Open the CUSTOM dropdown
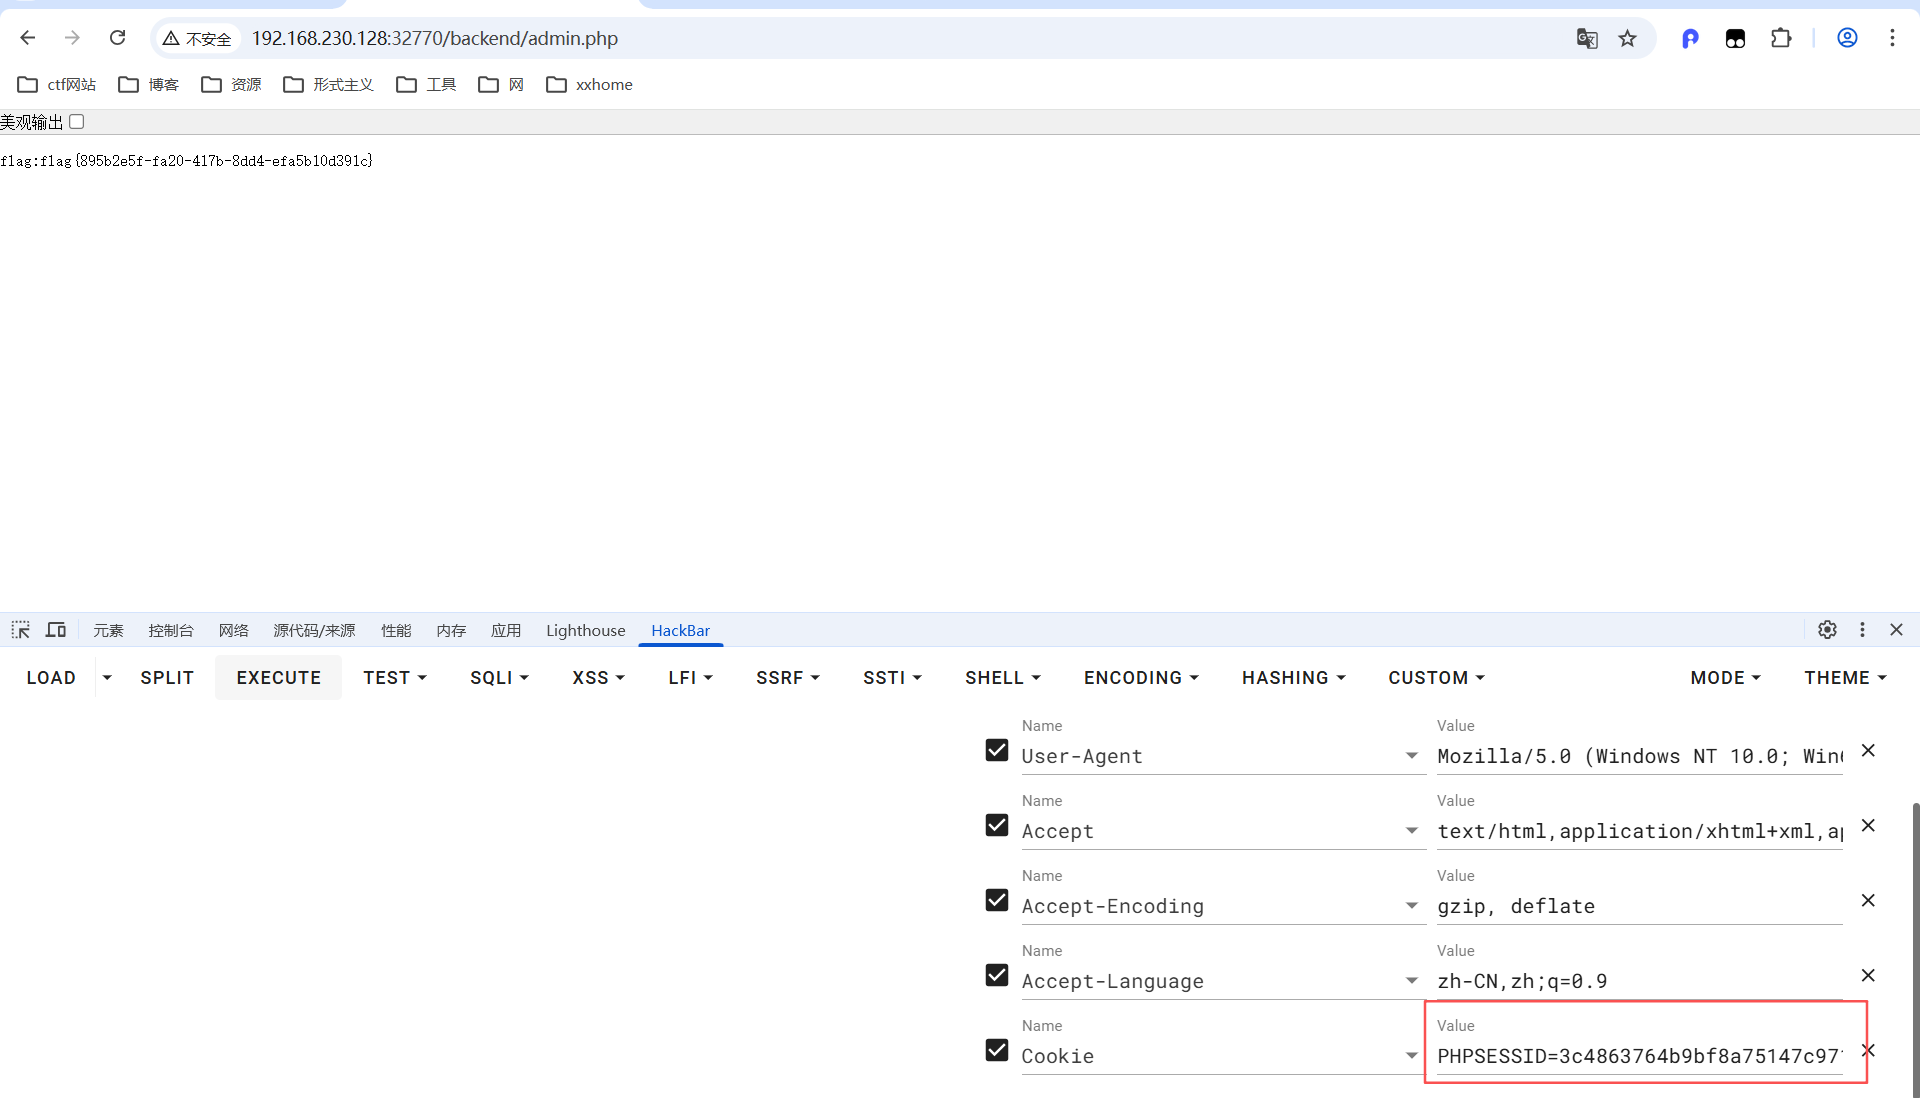This screenshot has height=1098, width=1920. (1436, 678)
